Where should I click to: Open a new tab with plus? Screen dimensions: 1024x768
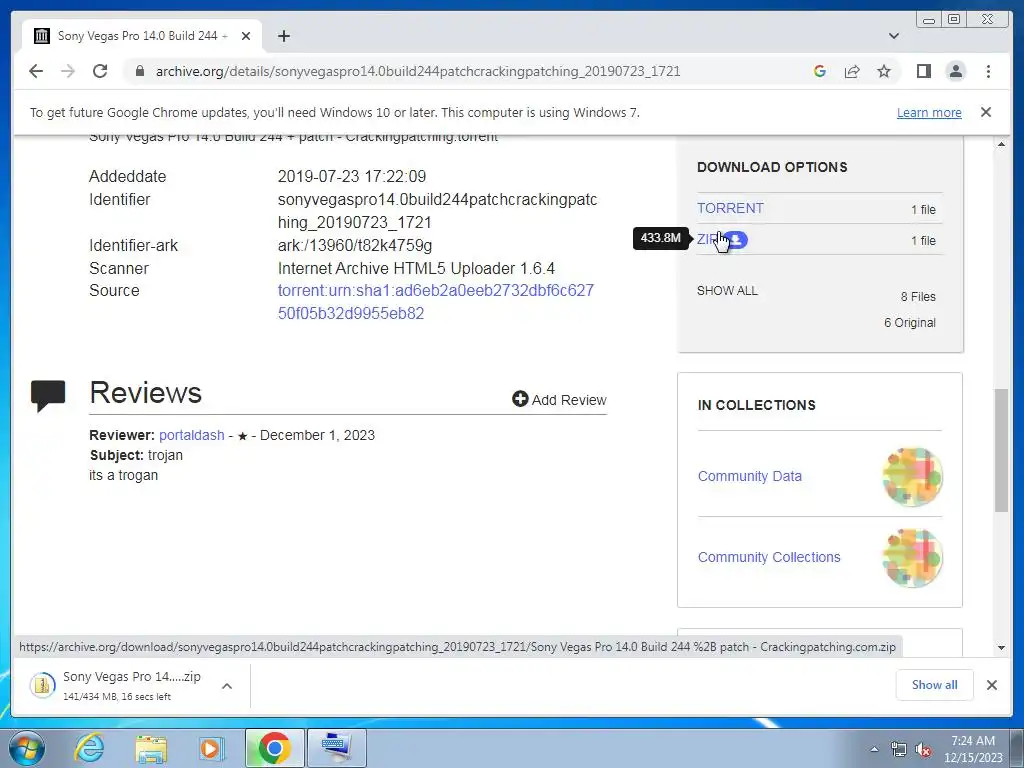pyautogui.click(x=283, y=36)
